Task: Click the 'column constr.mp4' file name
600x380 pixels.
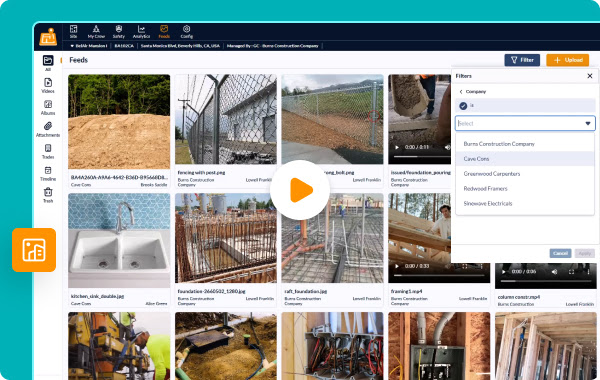Action: [x=518, y=297]
